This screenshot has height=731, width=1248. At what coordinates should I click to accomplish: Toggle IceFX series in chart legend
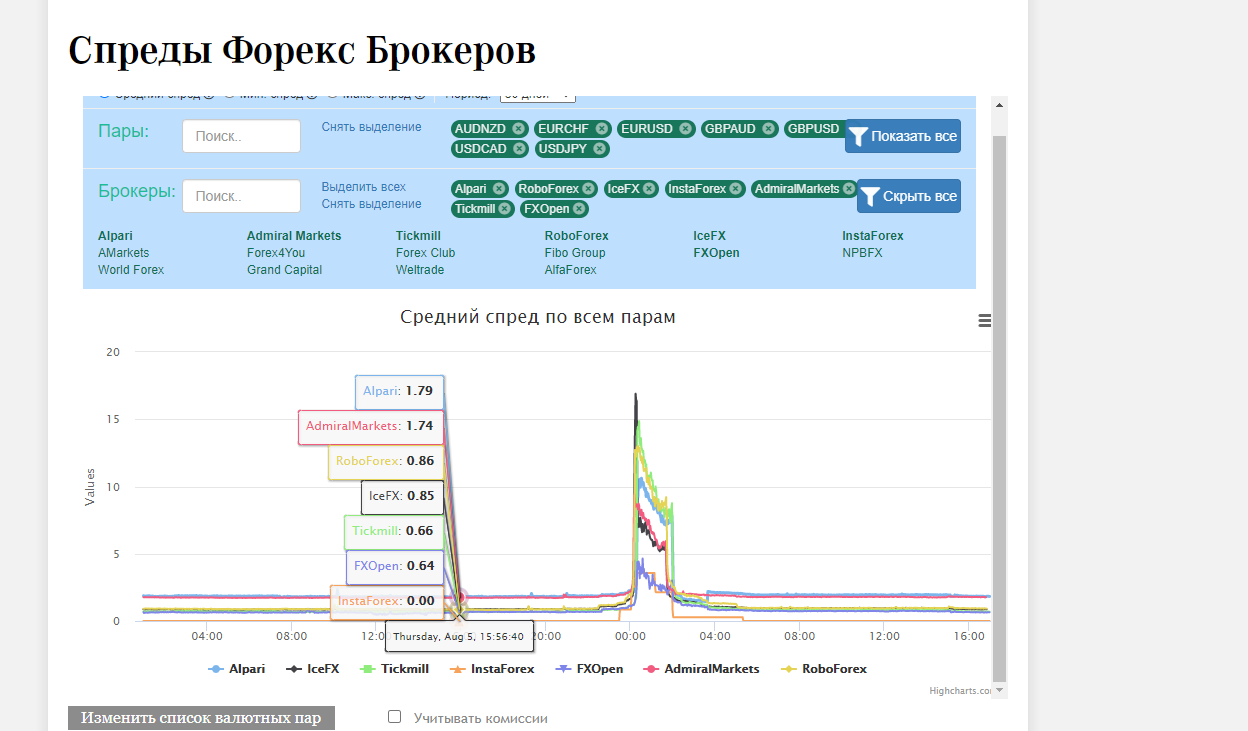click(x=313, y=669)
